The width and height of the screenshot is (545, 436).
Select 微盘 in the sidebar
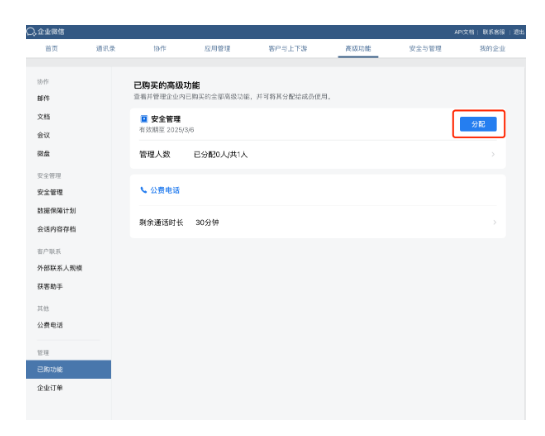click(x=43, y=153)
